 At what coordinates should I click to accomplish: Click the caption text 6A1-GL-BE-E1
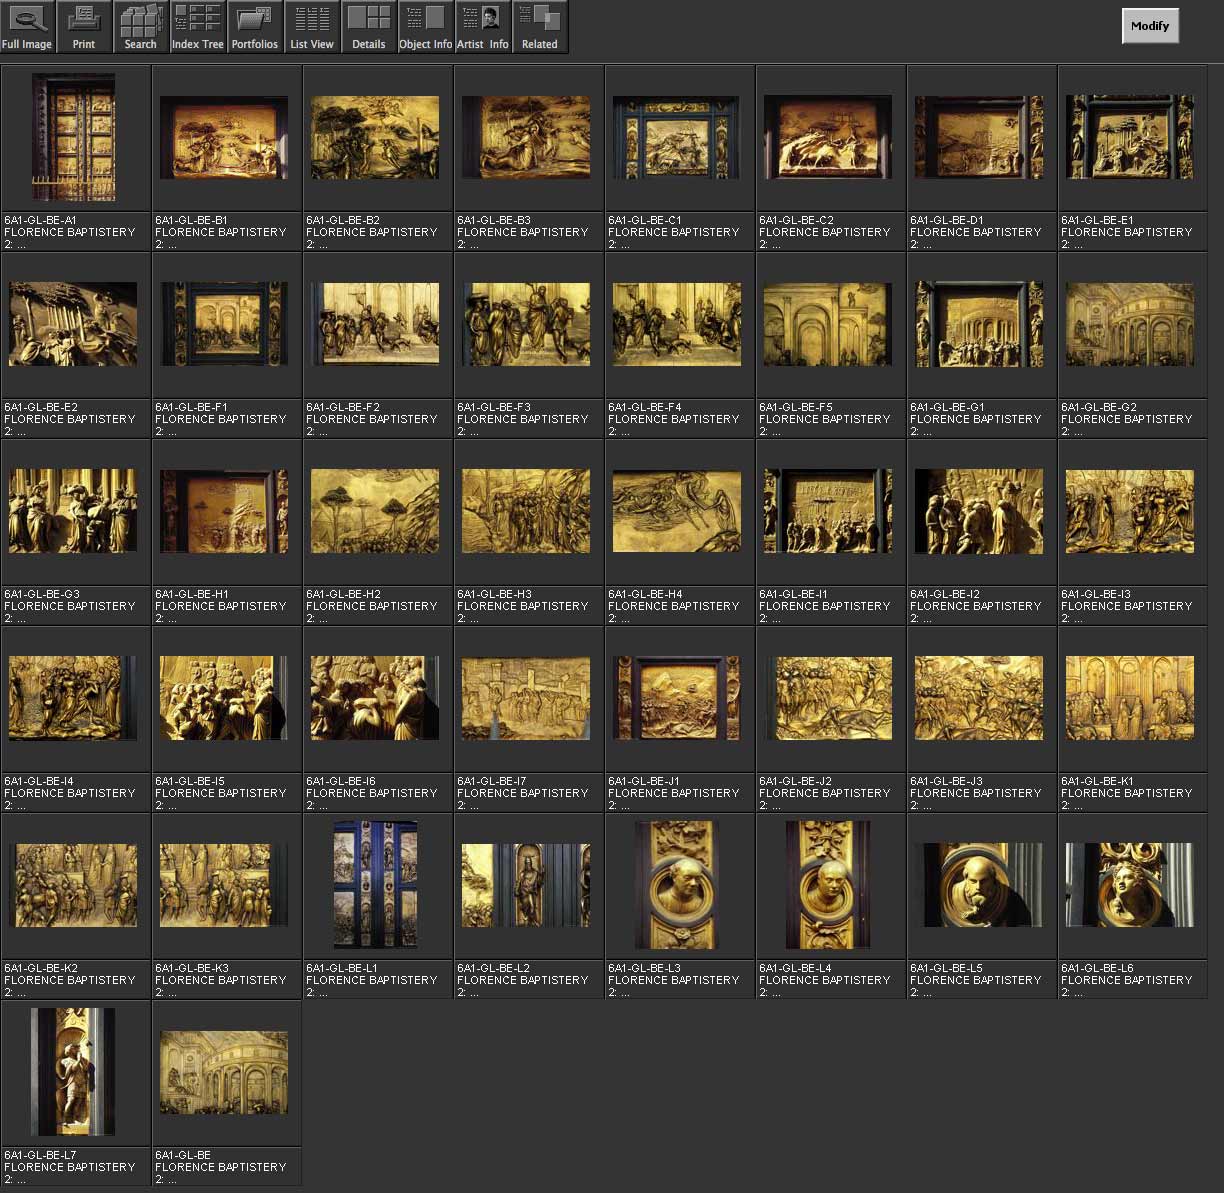coord(1097,220)
